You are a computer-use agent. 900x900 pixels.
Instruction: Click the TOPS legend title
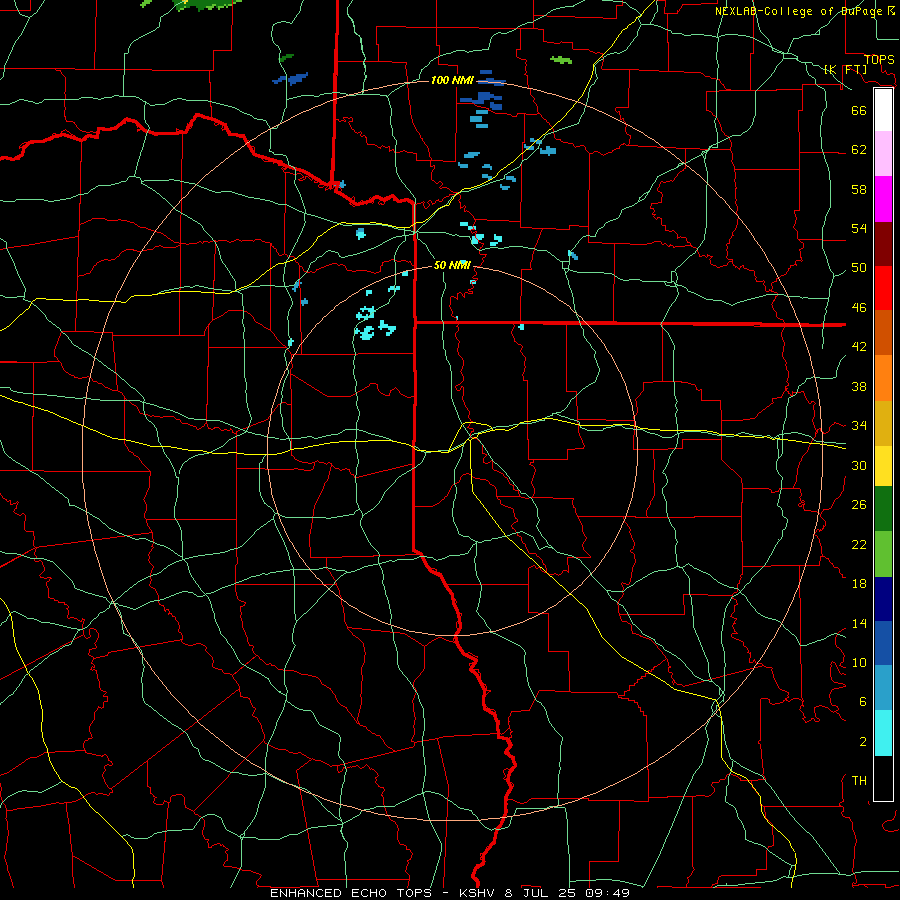point(879,60)
